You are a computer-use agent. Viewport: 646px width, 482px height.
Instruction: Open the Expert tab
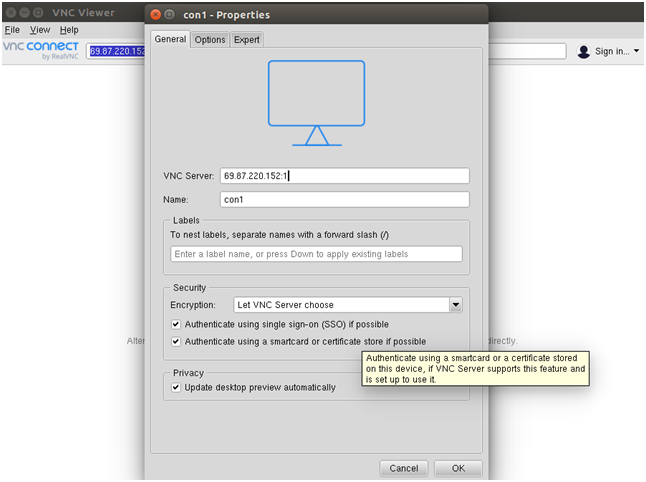[247, 40]
